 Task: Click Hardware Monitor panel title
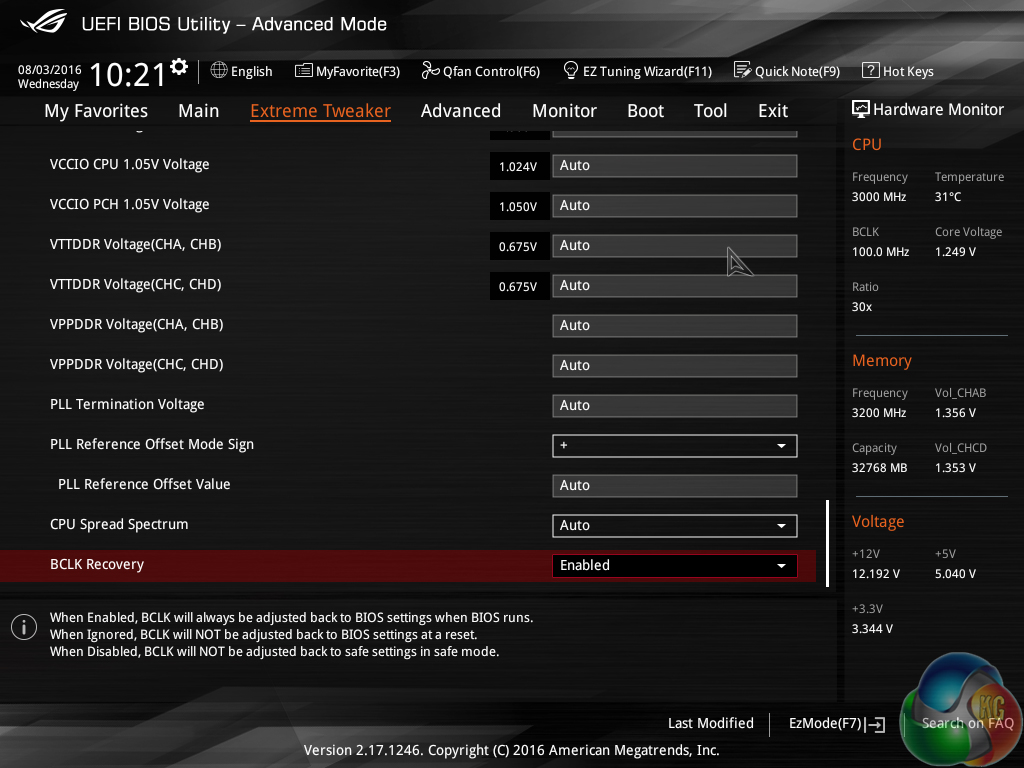[x=938, y=110]
